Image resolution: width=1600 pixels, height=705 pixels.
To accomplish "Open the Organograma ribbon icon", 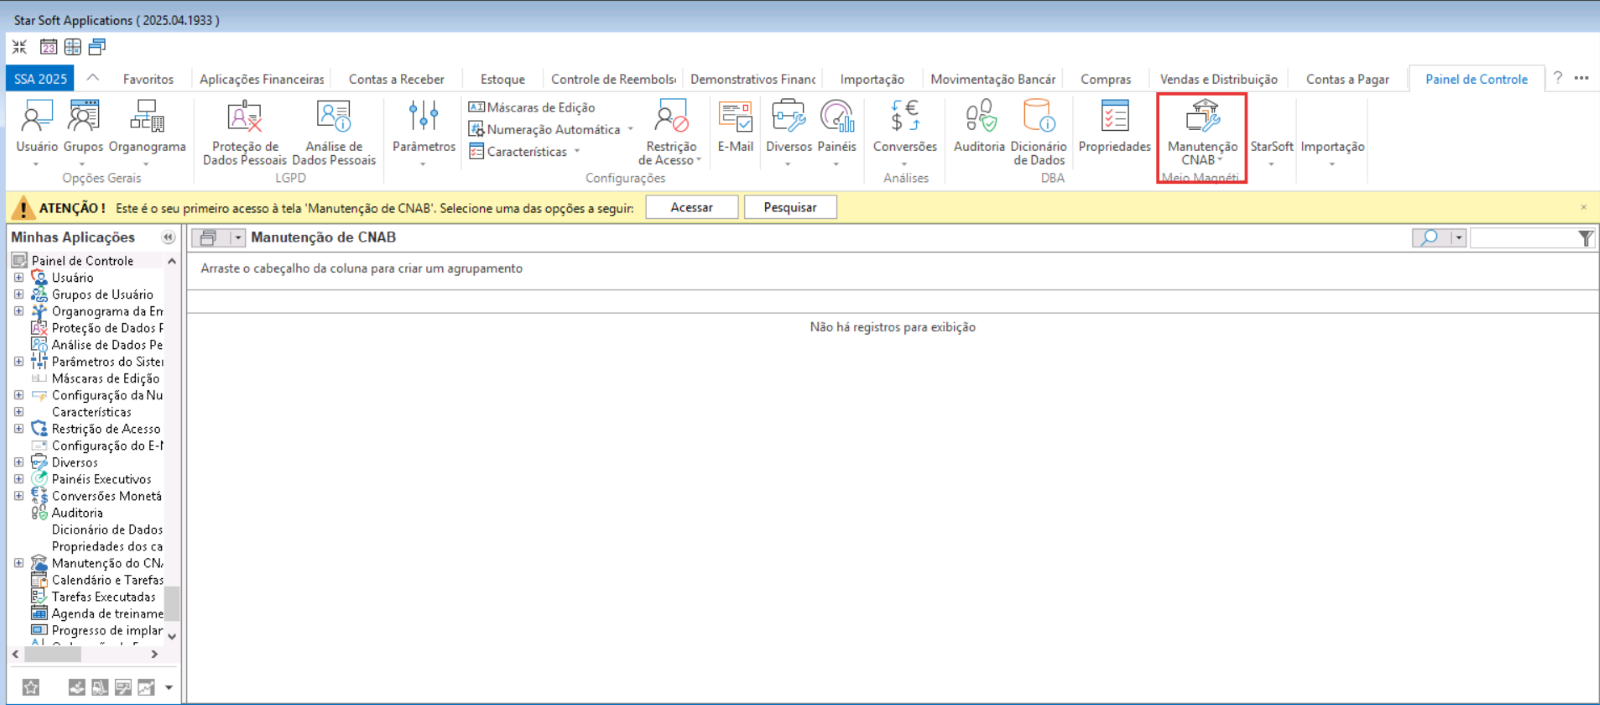I will coord(147,117).
